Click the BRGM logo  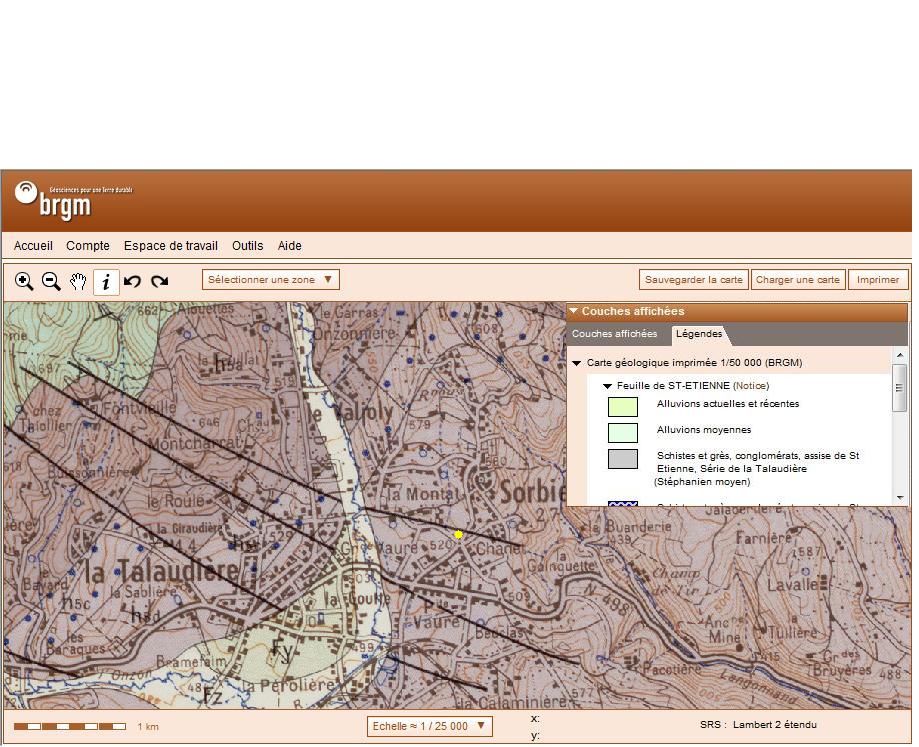coord(73,200)
